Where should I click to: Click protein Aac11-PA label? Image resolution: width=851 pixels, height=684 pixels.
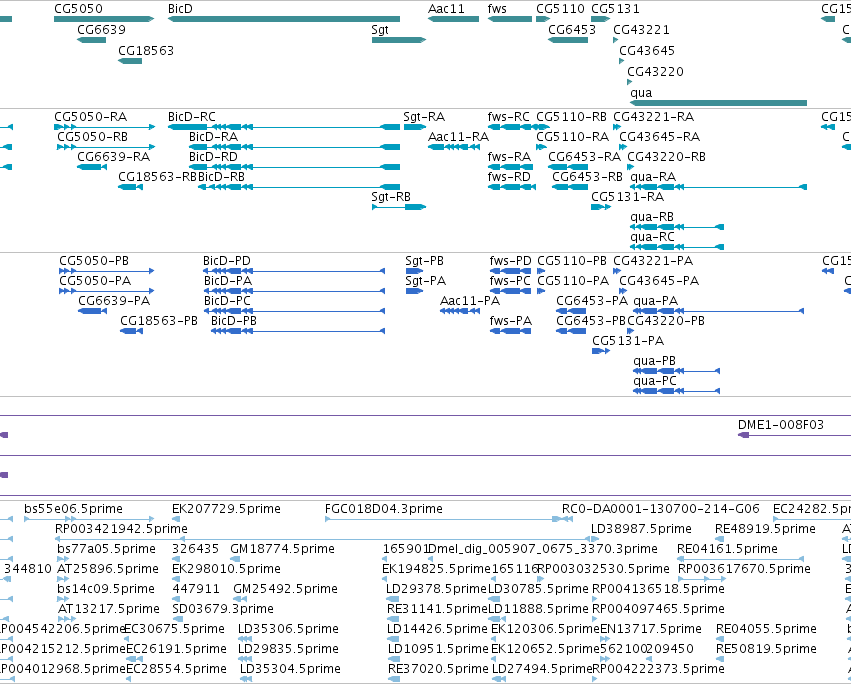coord(470,301)
